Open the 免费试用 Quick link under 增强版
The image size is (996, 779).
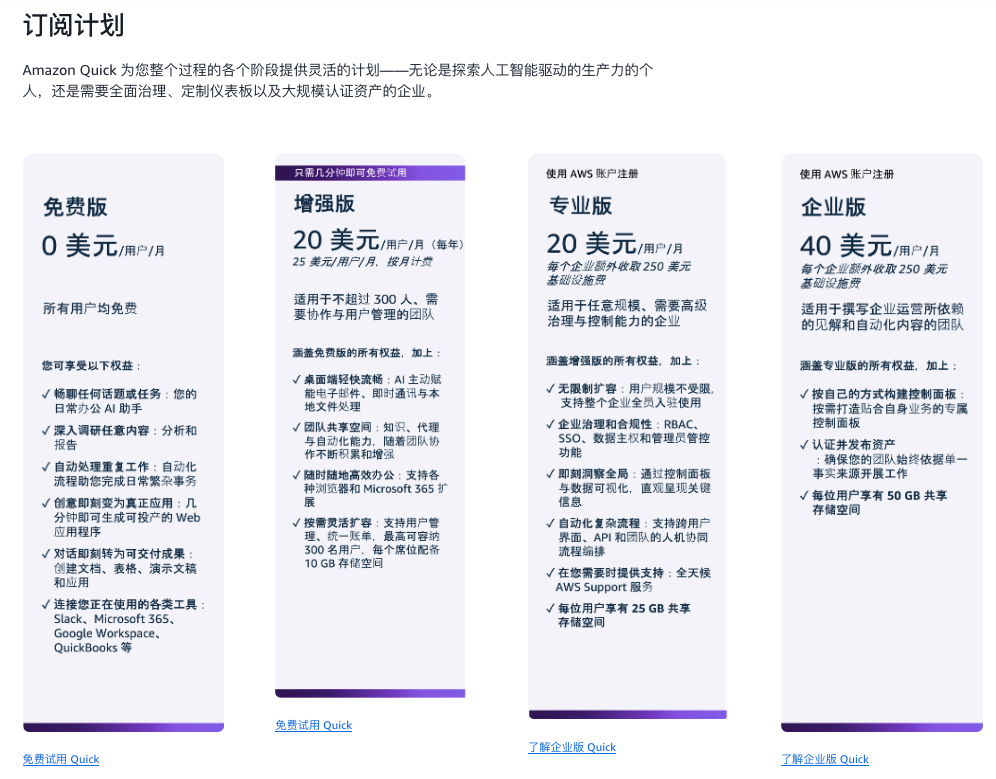click(x=313, y=725)
